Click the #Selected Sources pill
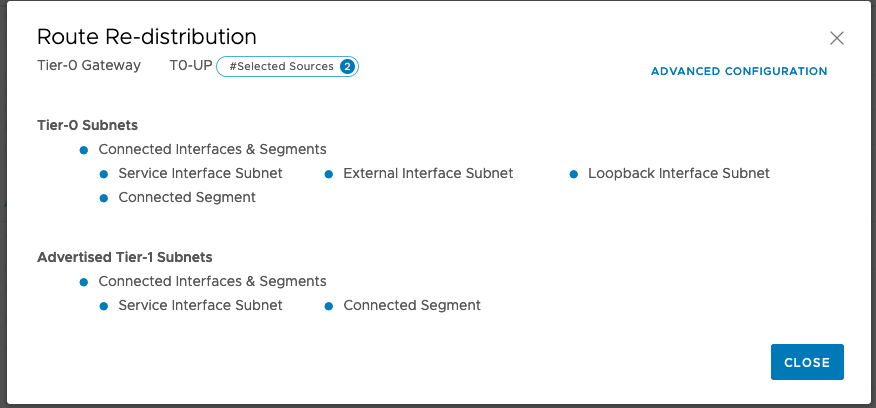876x408 pixels. coord(281,67)
